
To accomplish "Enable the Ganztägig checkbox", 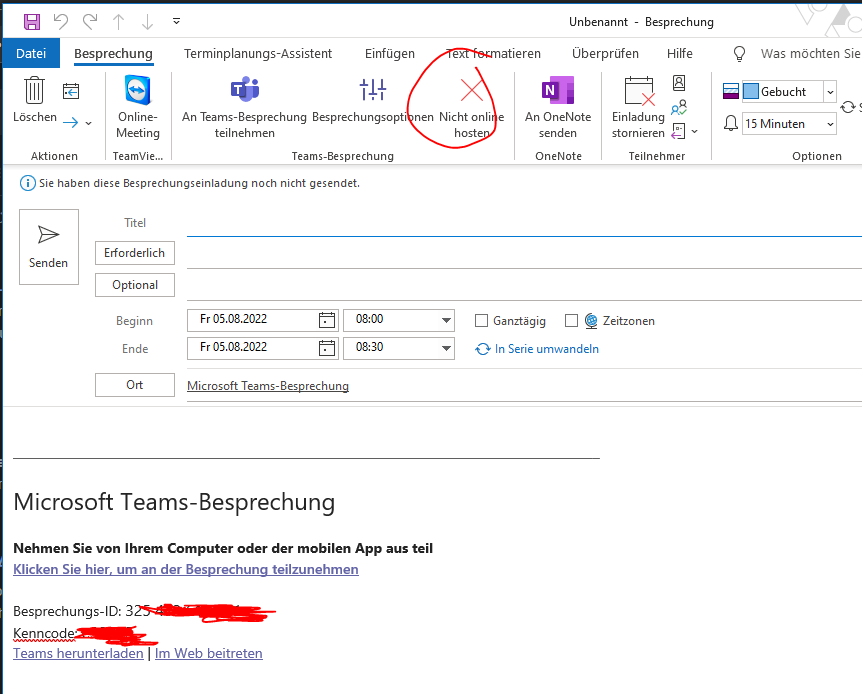I will 481,321.
